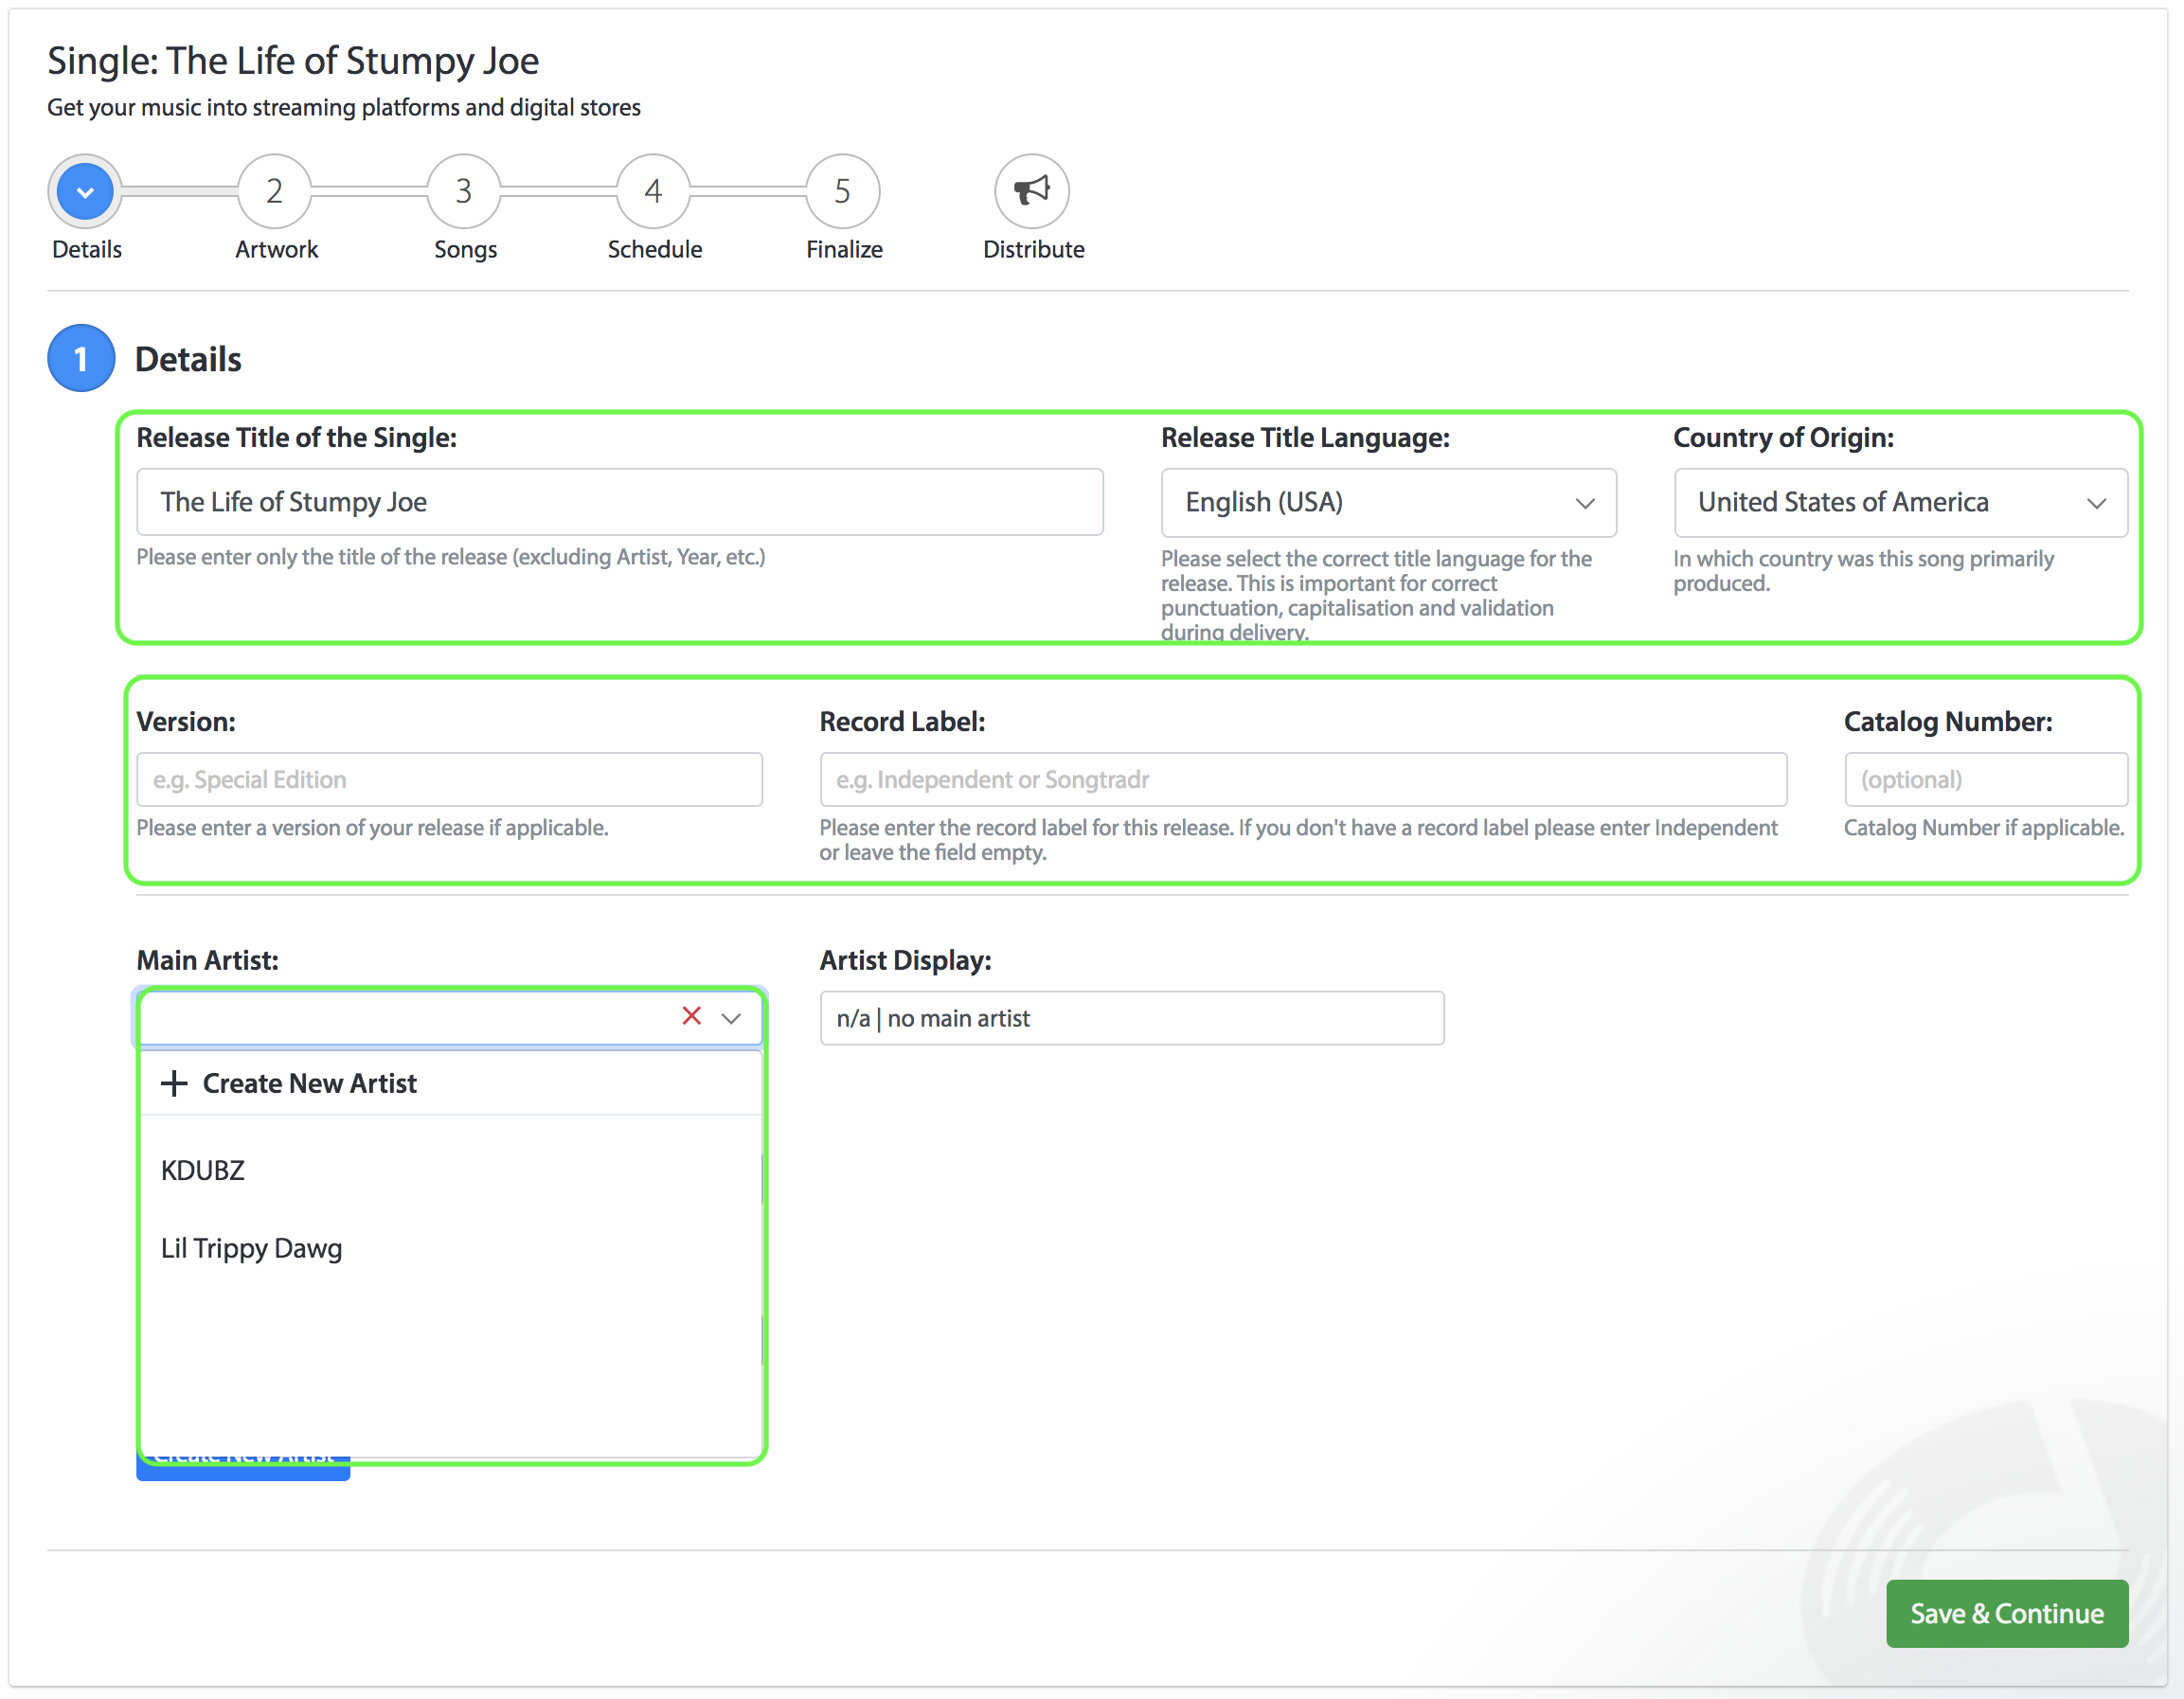Open the Release Title Language dropdown
2184x1699 pixels.
(x=1388, y=502)
